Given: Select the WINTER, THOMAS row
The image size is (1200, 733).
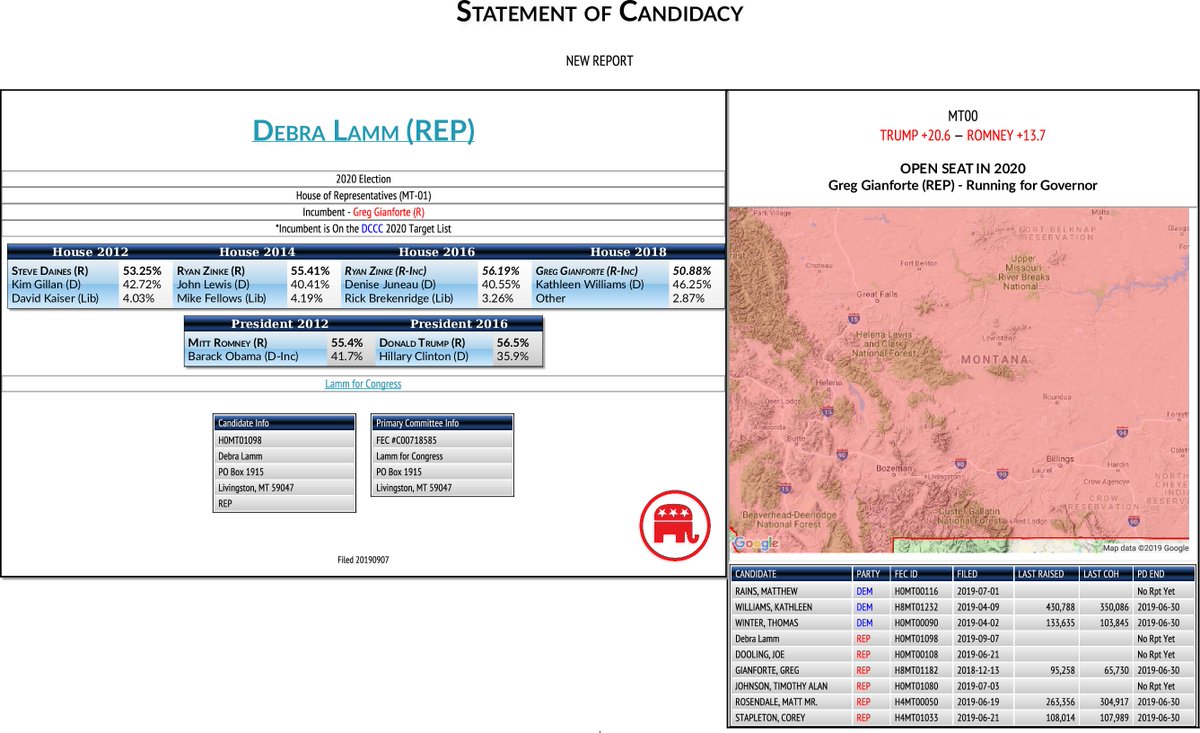Looking at the screenshot, I should [963, 622].
